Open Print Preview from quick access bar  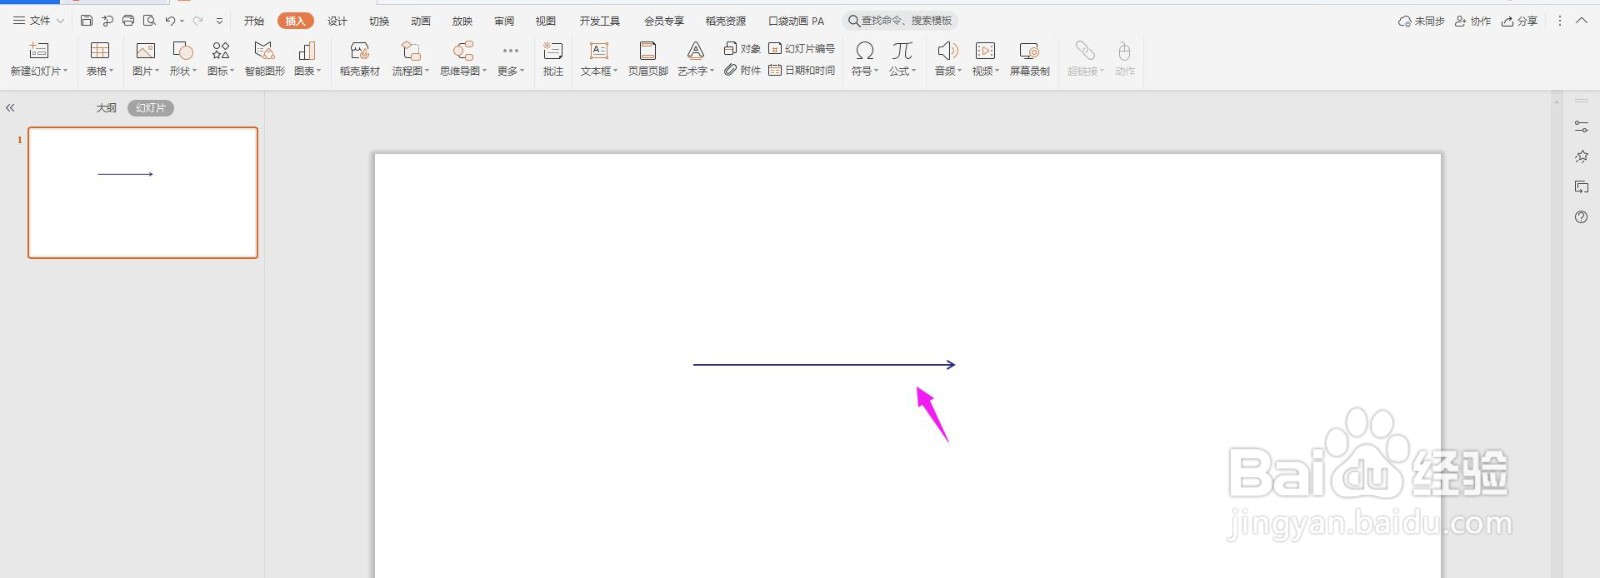149,21
